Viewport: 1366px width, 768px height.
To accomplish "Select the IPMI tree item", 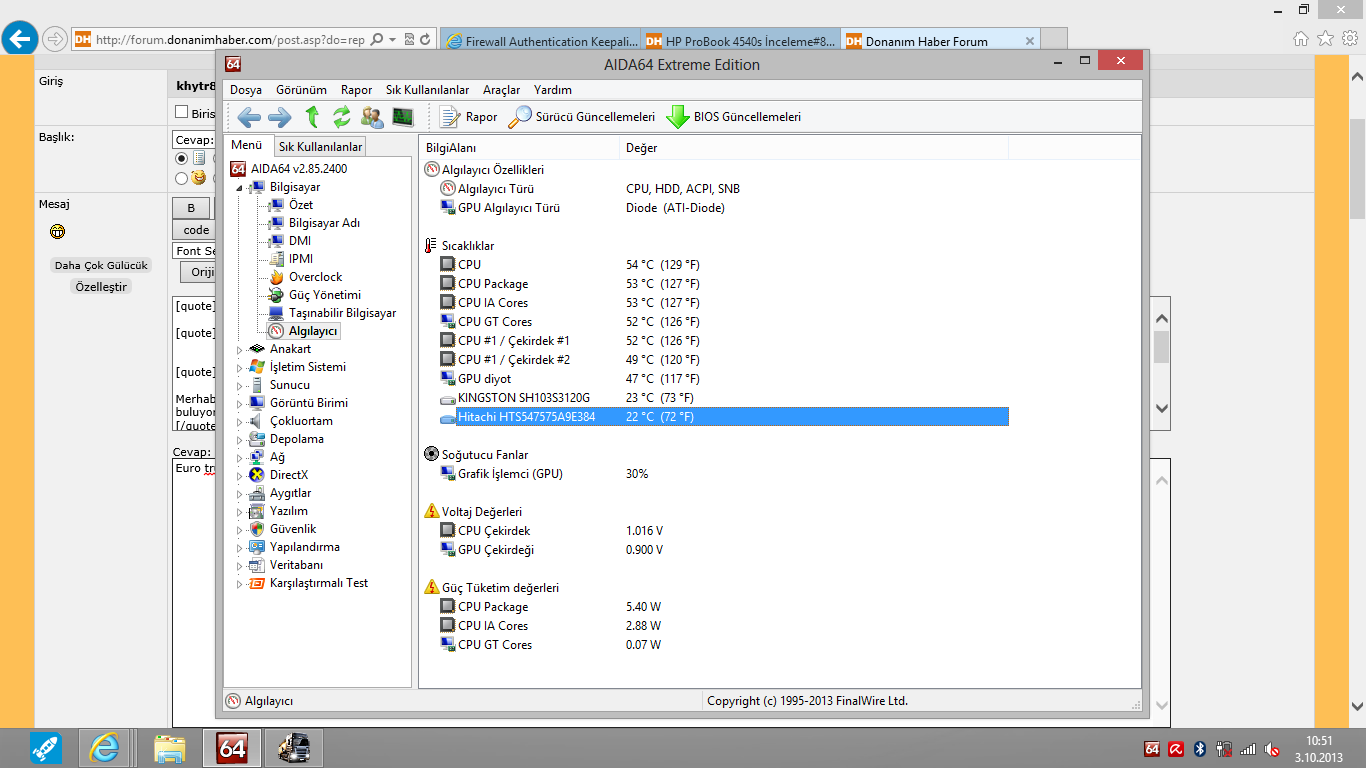I will click(x=301, y=259).
